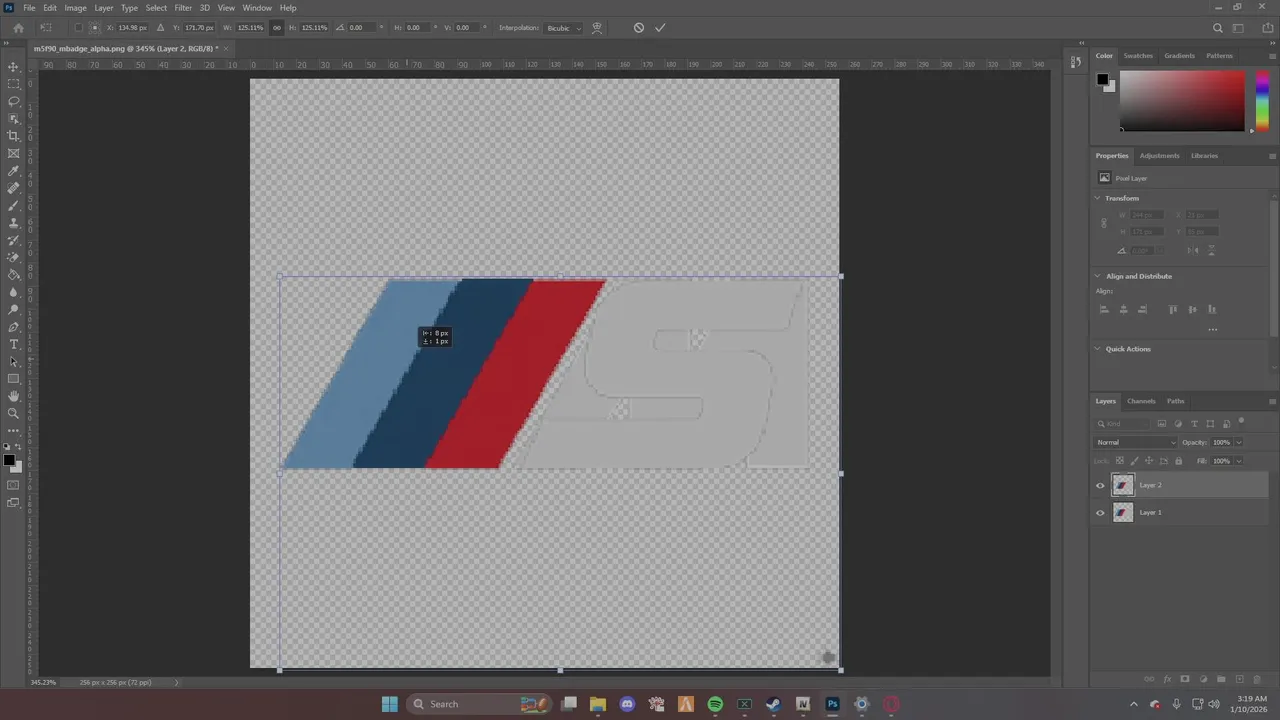
Task: Select the Path Selection tool
Action: pyautogui.click(x=14, y=361)
